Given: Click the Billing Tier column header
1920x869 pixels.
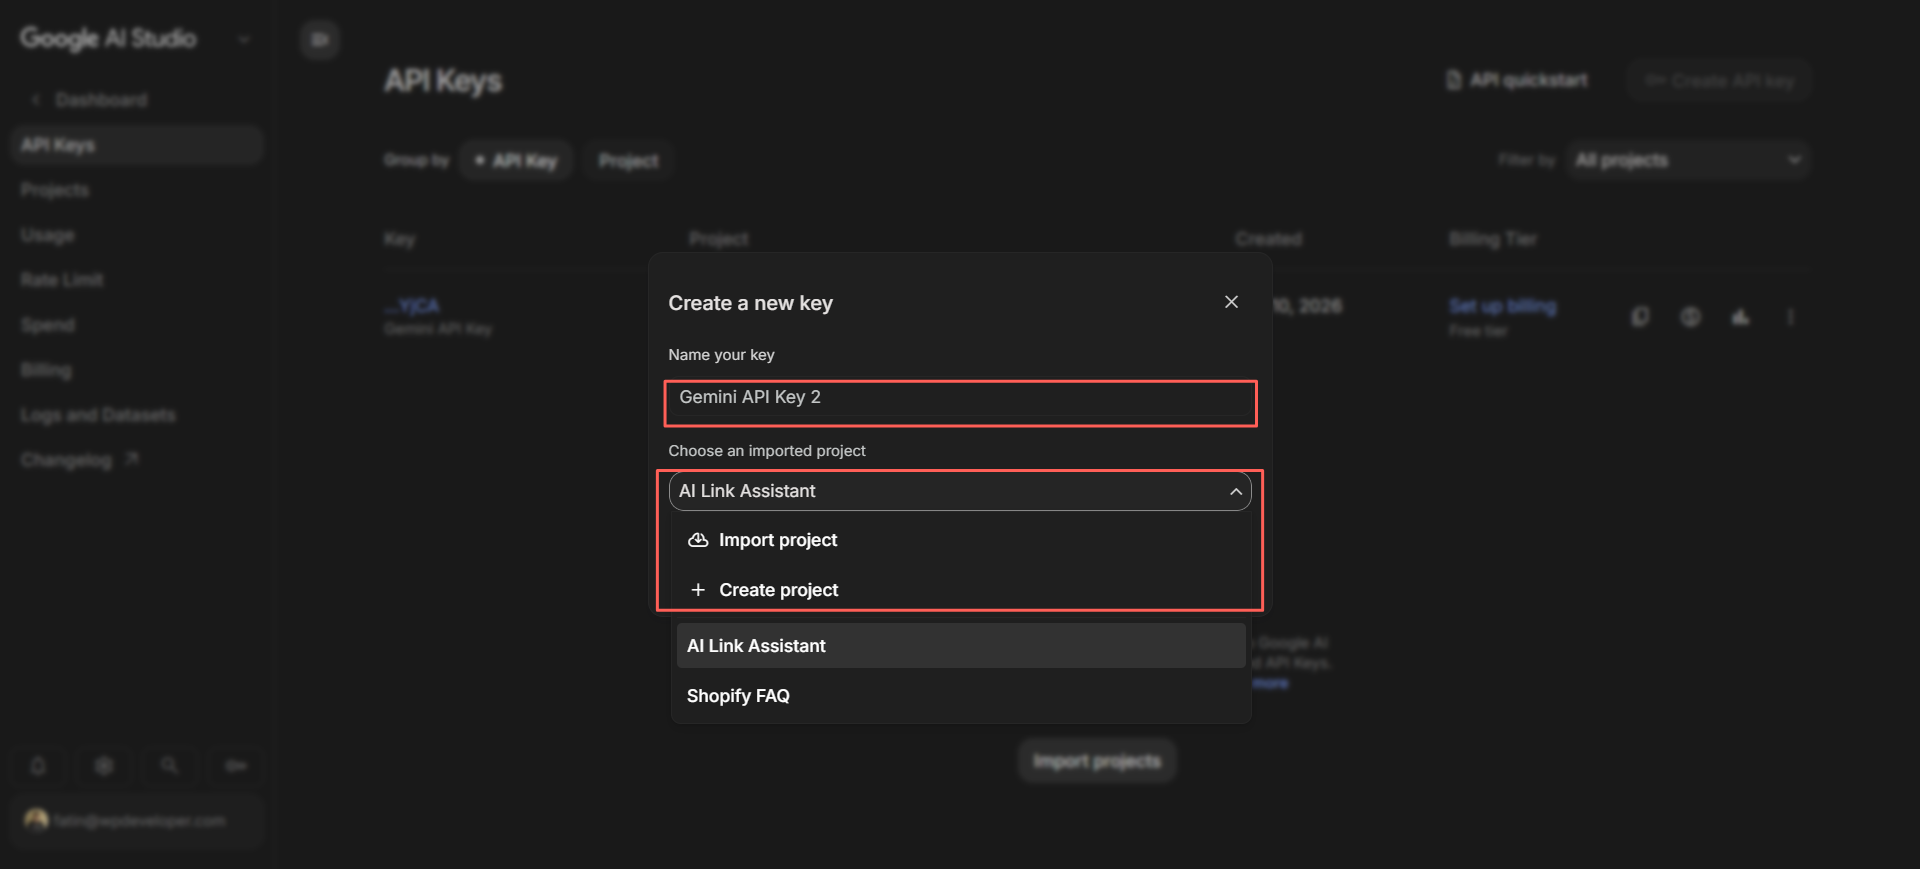Looking at the screenshot, I should pos(1493,239).
